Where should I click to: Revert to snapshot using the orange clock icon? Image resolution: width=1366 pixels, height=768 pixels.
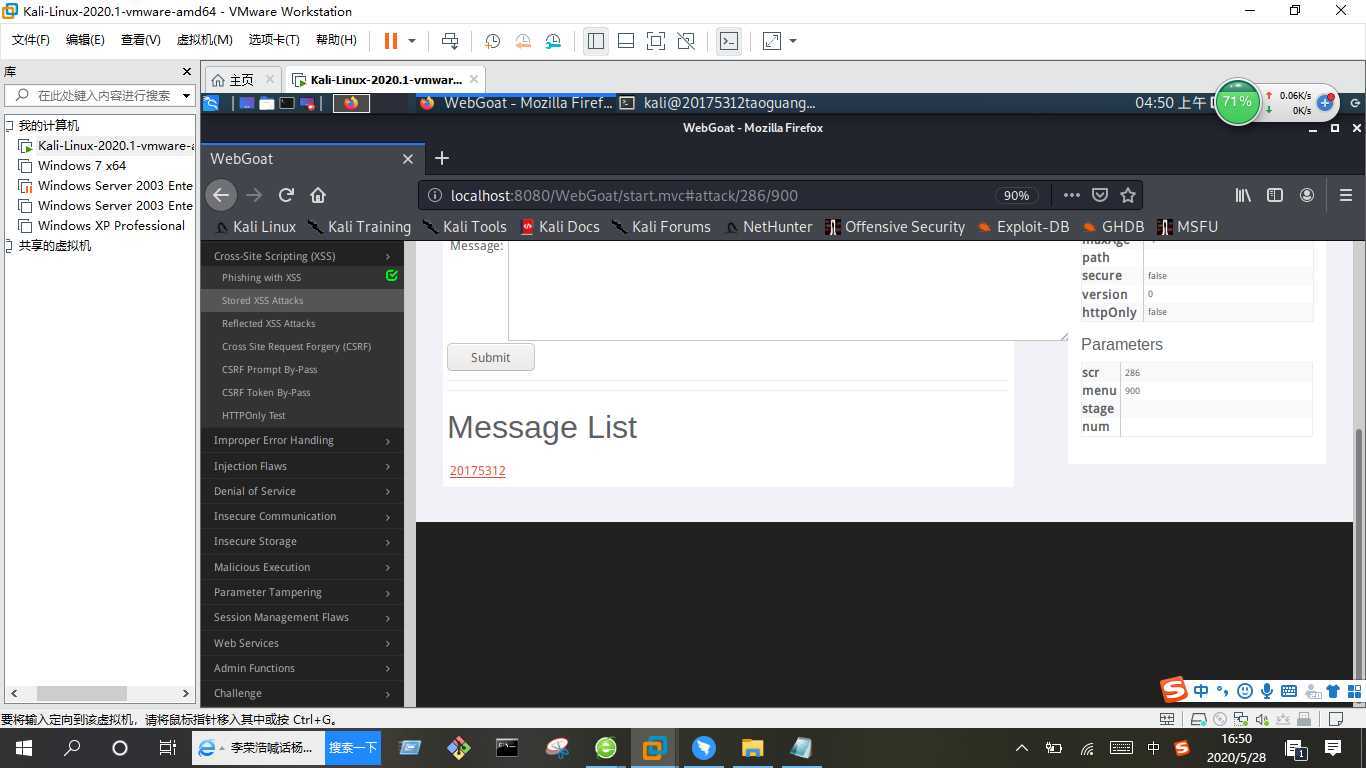(523, 41)
